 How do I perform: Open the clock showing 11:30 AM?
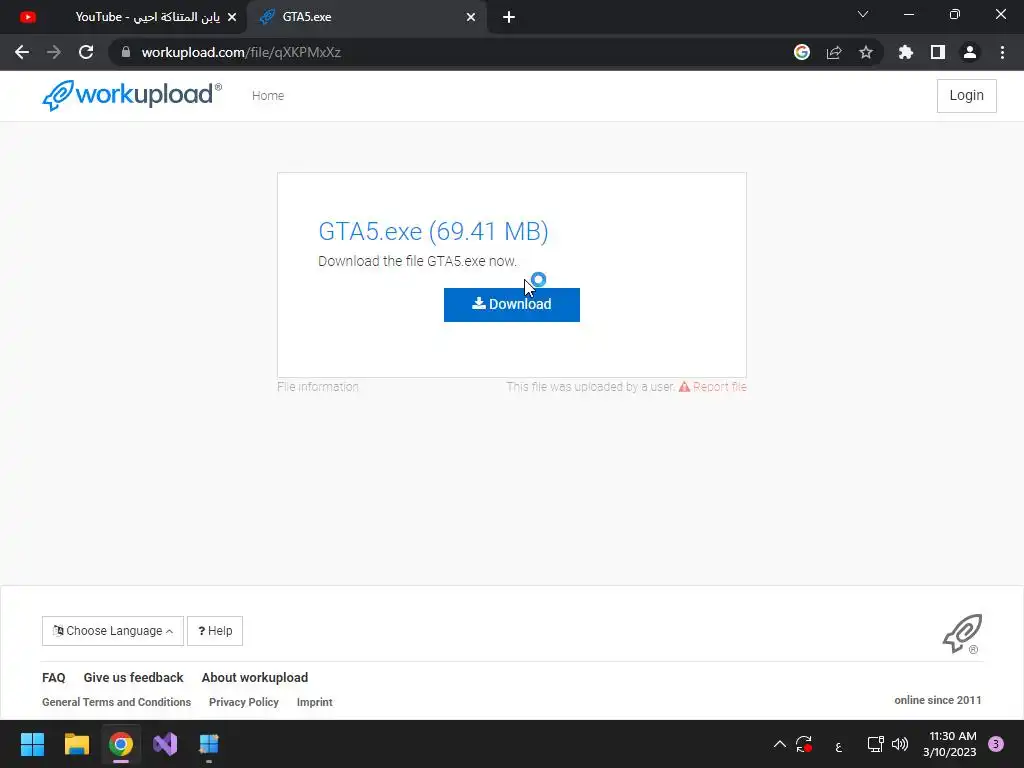[x=950, y=744]
